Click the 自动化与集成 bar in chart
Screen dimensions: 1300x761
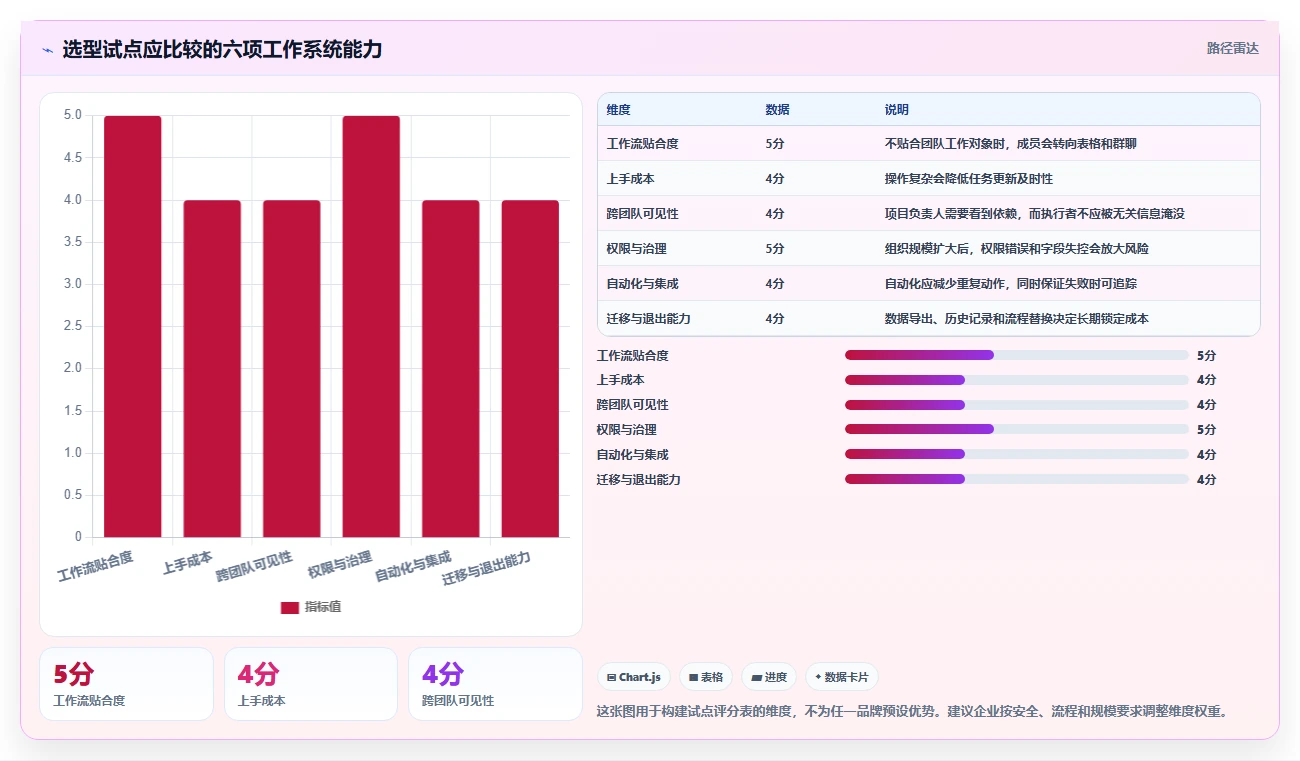tap(451, 368)
